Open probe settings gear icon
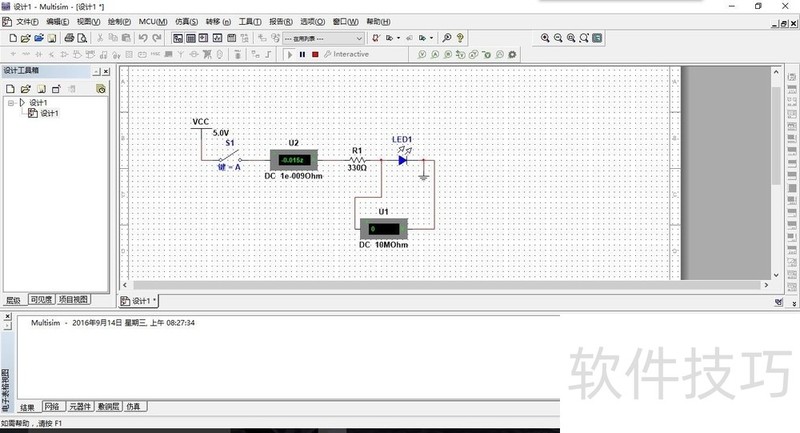This screenshot has height=433, width=800. [512, 54]
